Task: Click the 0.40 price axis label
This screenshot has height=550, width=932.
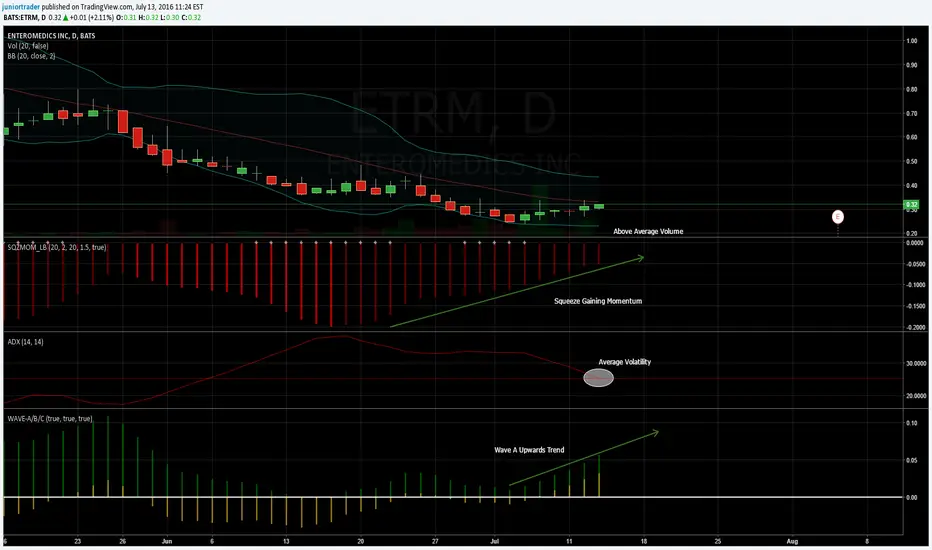Action: point(911,186)
